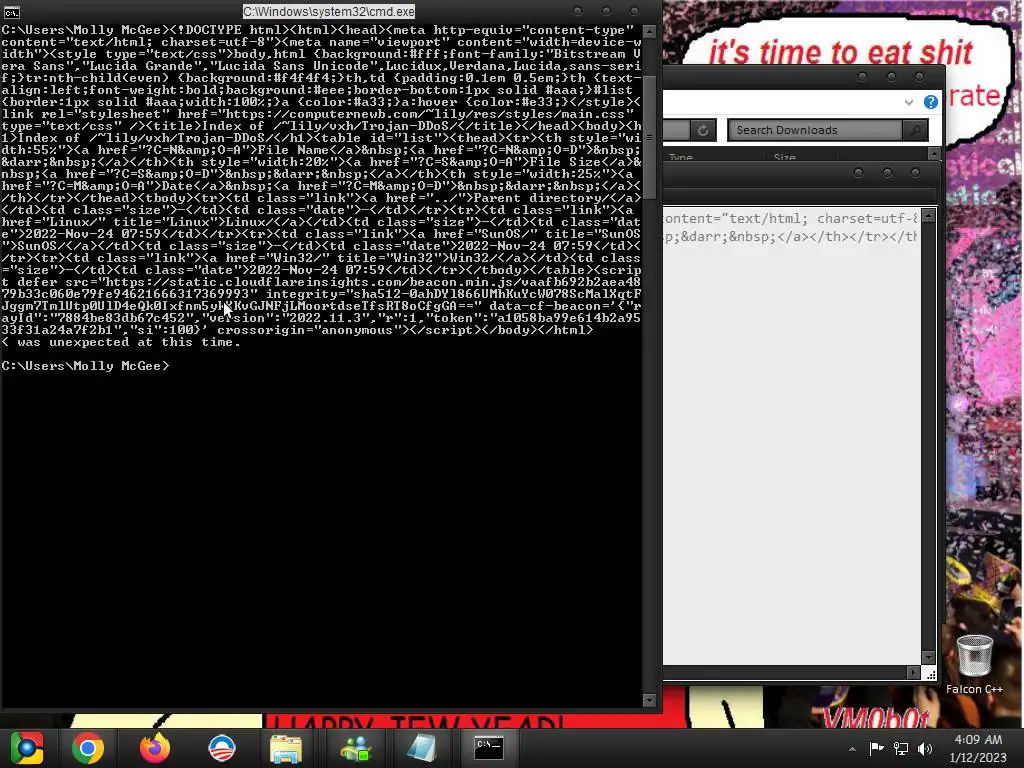
Task: Click the Explorer refresh button
Action: tap(703, 130)
